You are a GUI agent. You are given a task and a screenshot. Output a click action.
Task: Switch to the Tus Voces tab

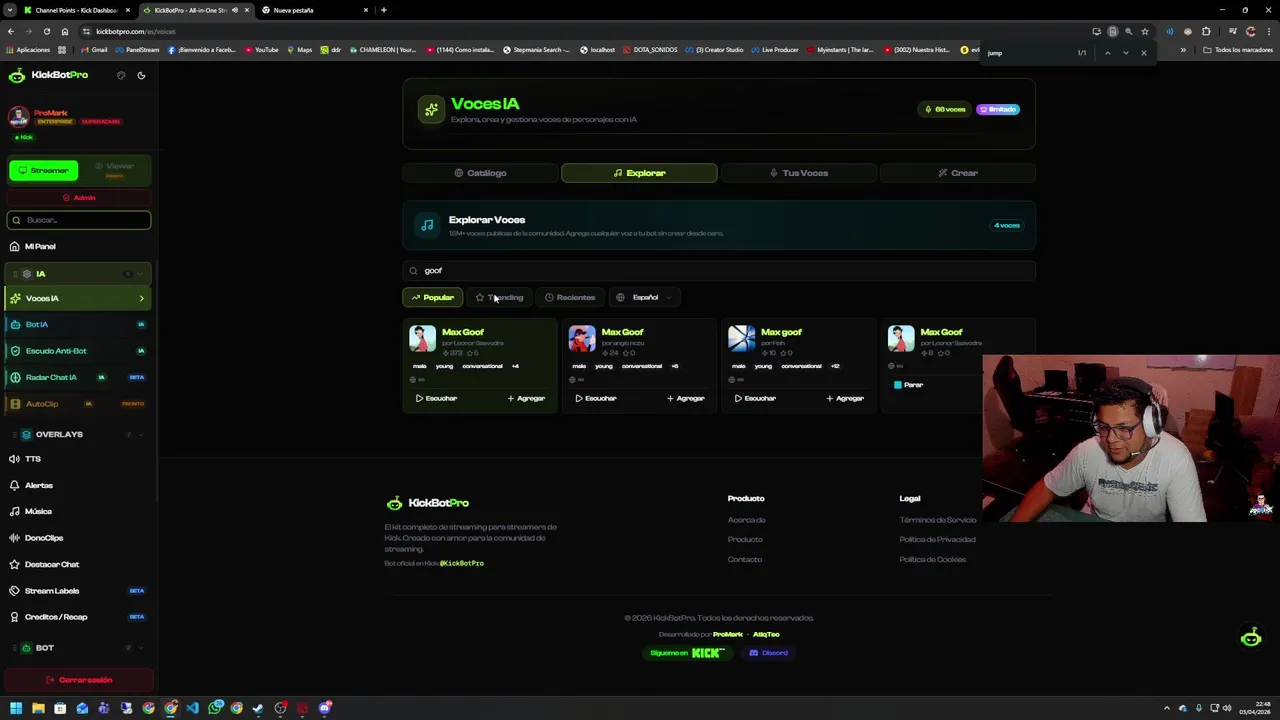(798, 173)
